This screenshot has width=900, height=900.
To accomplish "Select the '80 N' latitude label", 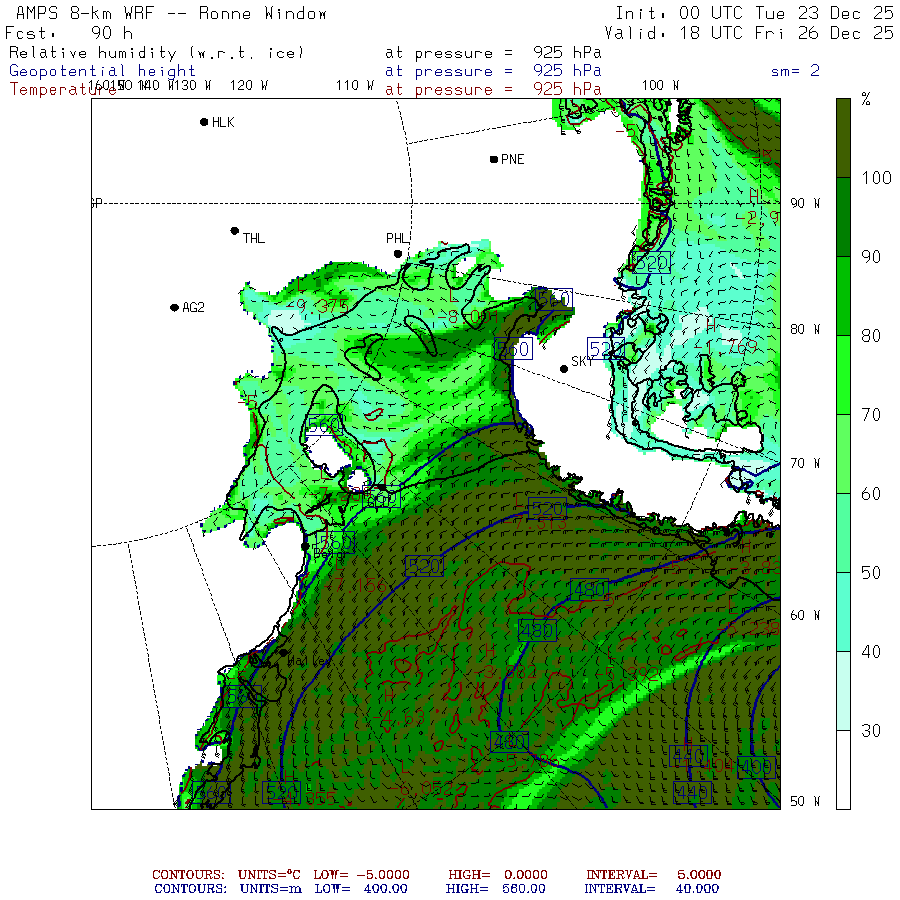I will 805,329.
